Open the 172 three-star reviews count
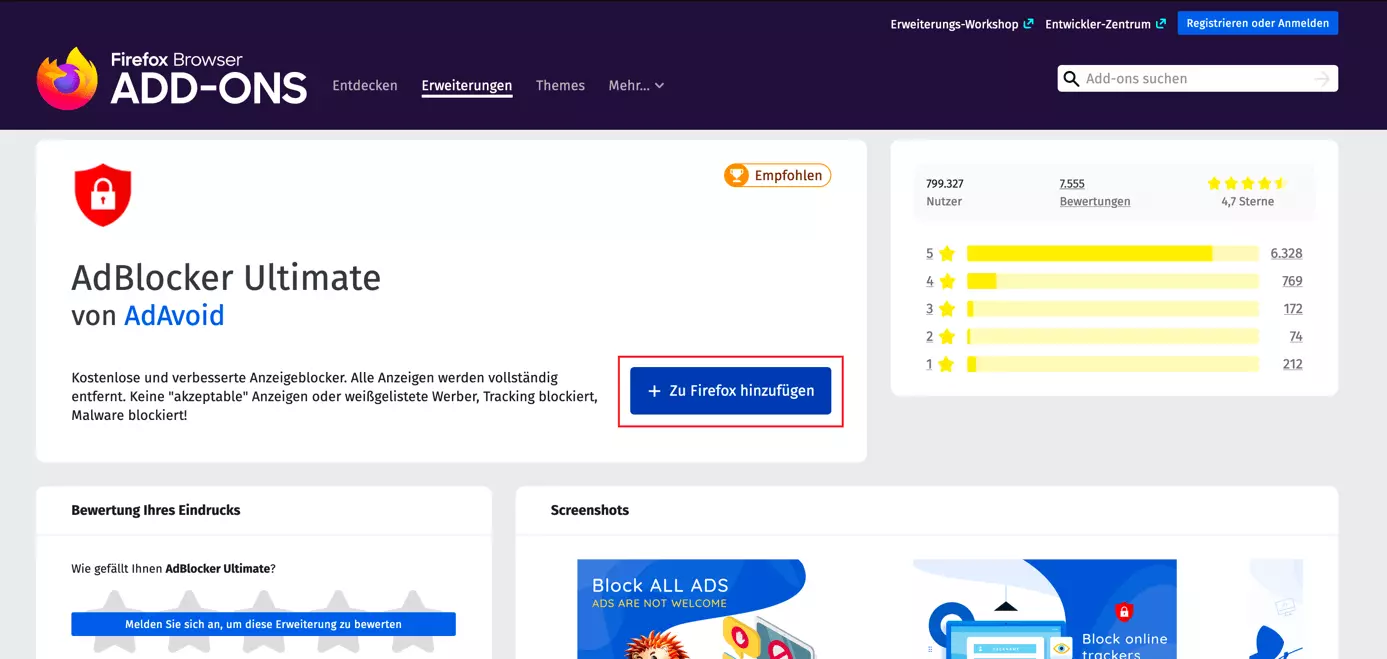1387x659 pixels. 1293,309
